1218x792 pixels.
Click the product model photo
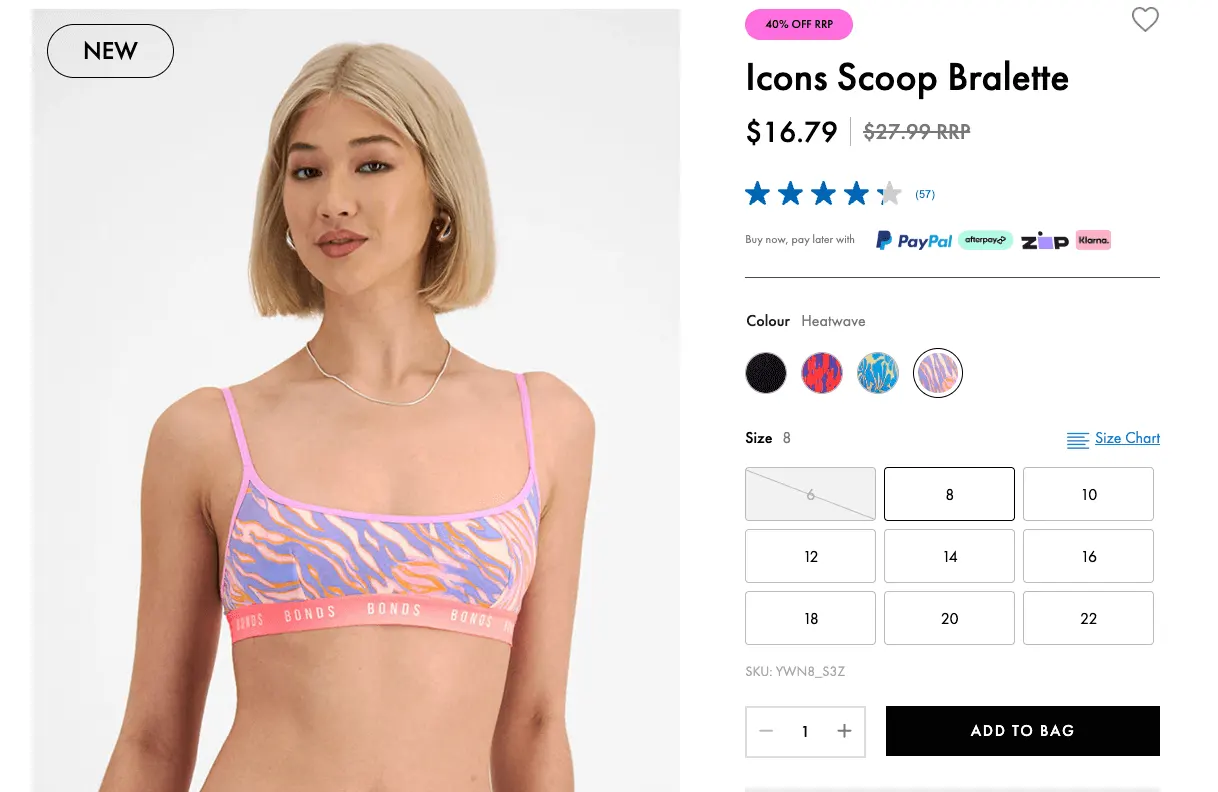point(356,400)
